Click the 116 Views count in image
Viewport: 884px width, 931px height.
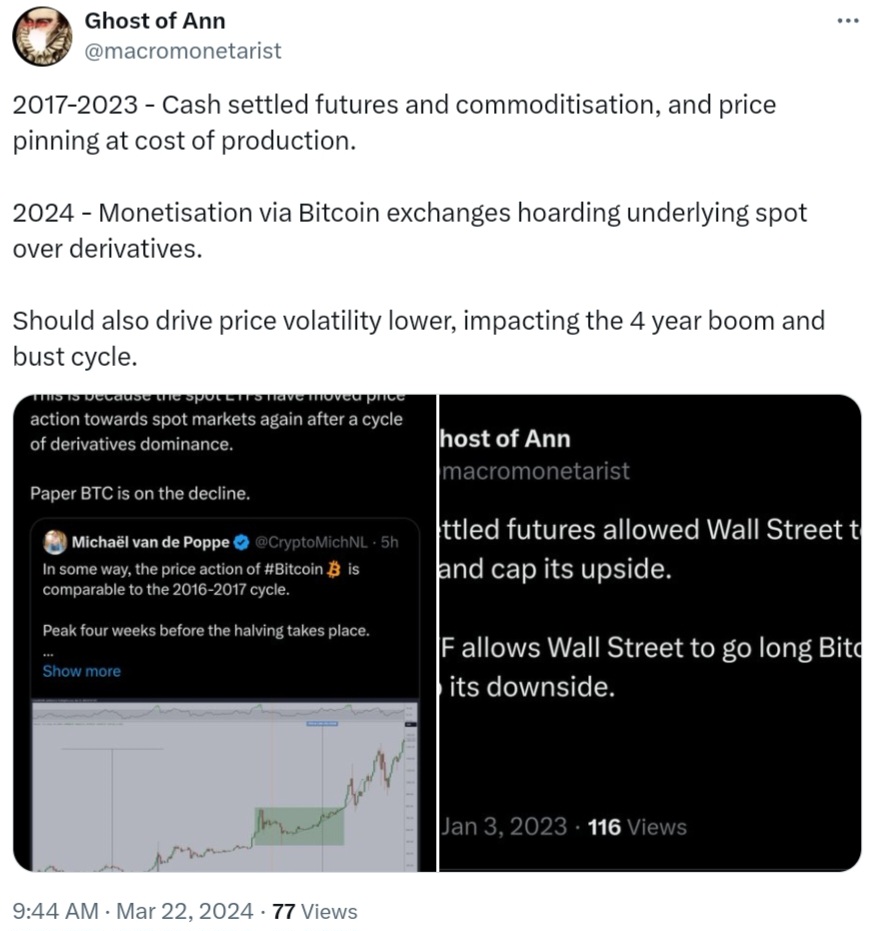pos(637,827)
